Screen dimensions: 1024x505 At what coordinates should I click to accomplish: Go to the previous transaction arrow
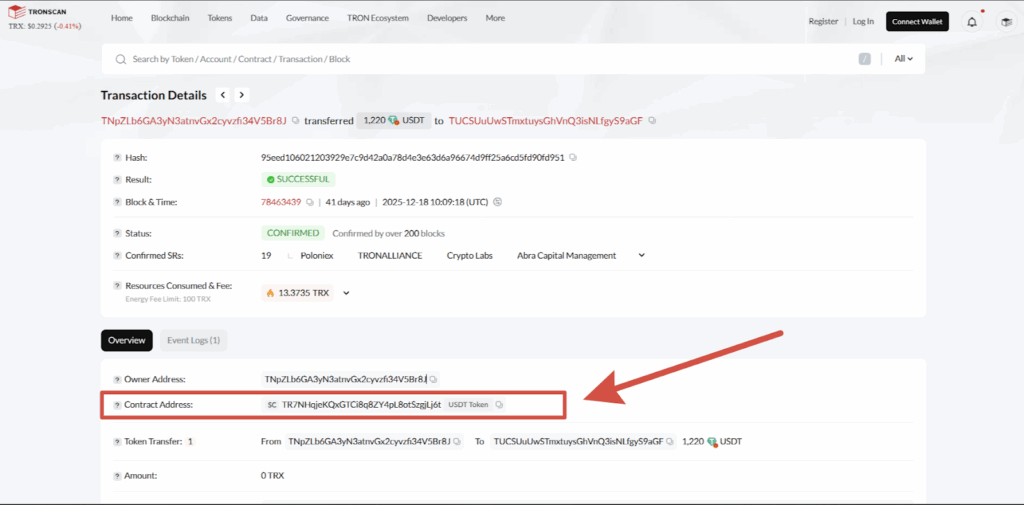pyautogui.click(x=223, y=95)
